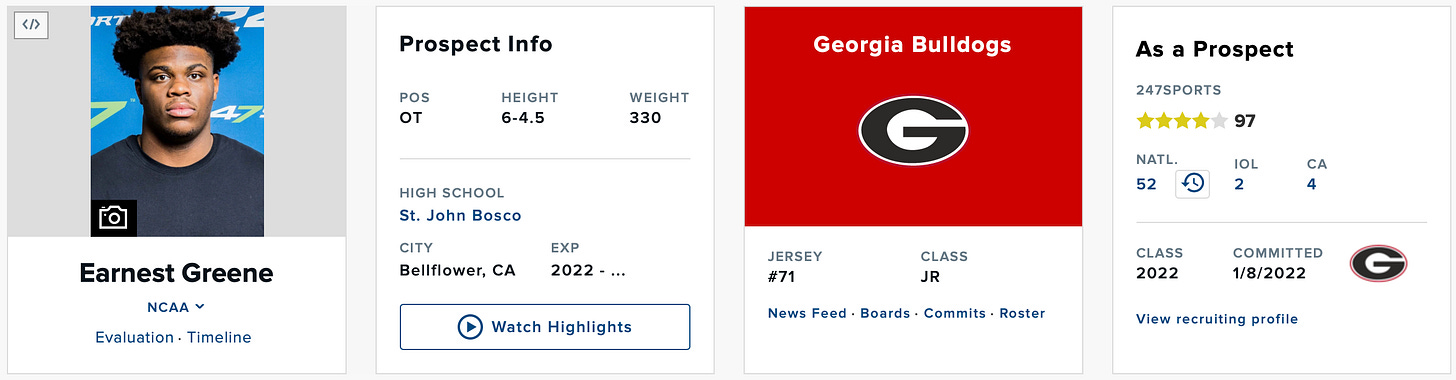
Task: Open the Roster link
Action: 1022,313
